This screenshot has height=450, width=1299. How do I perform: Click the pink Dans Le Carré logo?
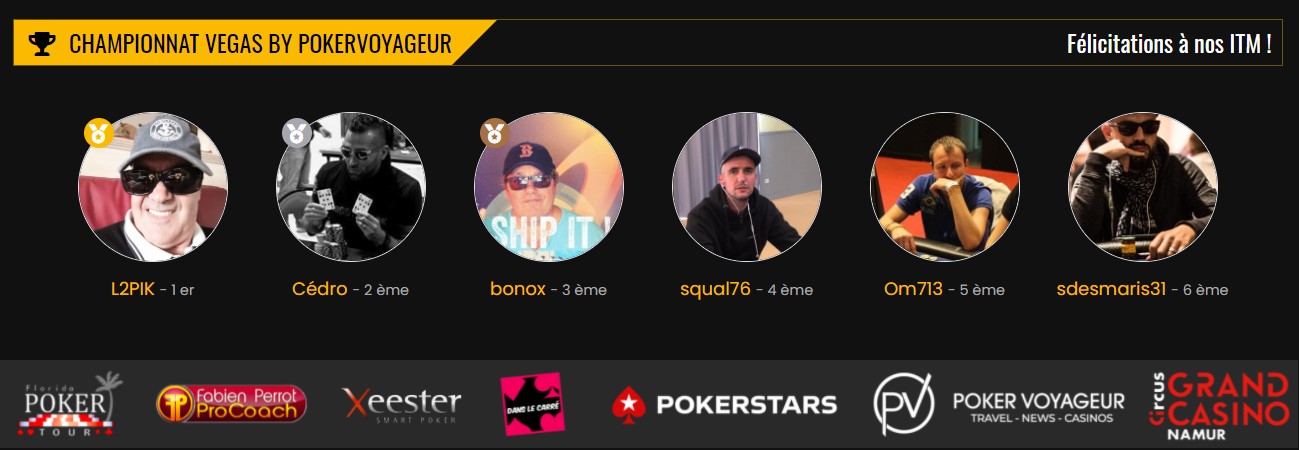click(x=532, y=404)
